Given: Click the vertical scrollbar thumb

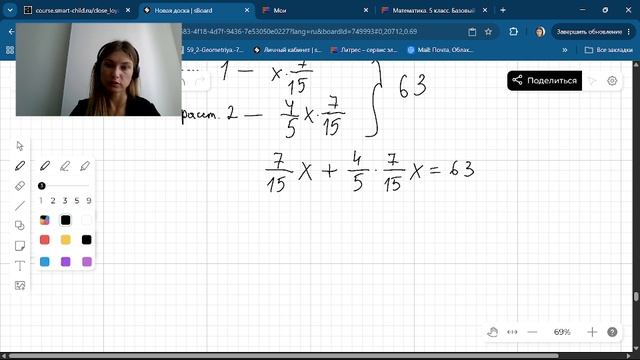Looking at the screenshot, I should (x=636, y=297).
